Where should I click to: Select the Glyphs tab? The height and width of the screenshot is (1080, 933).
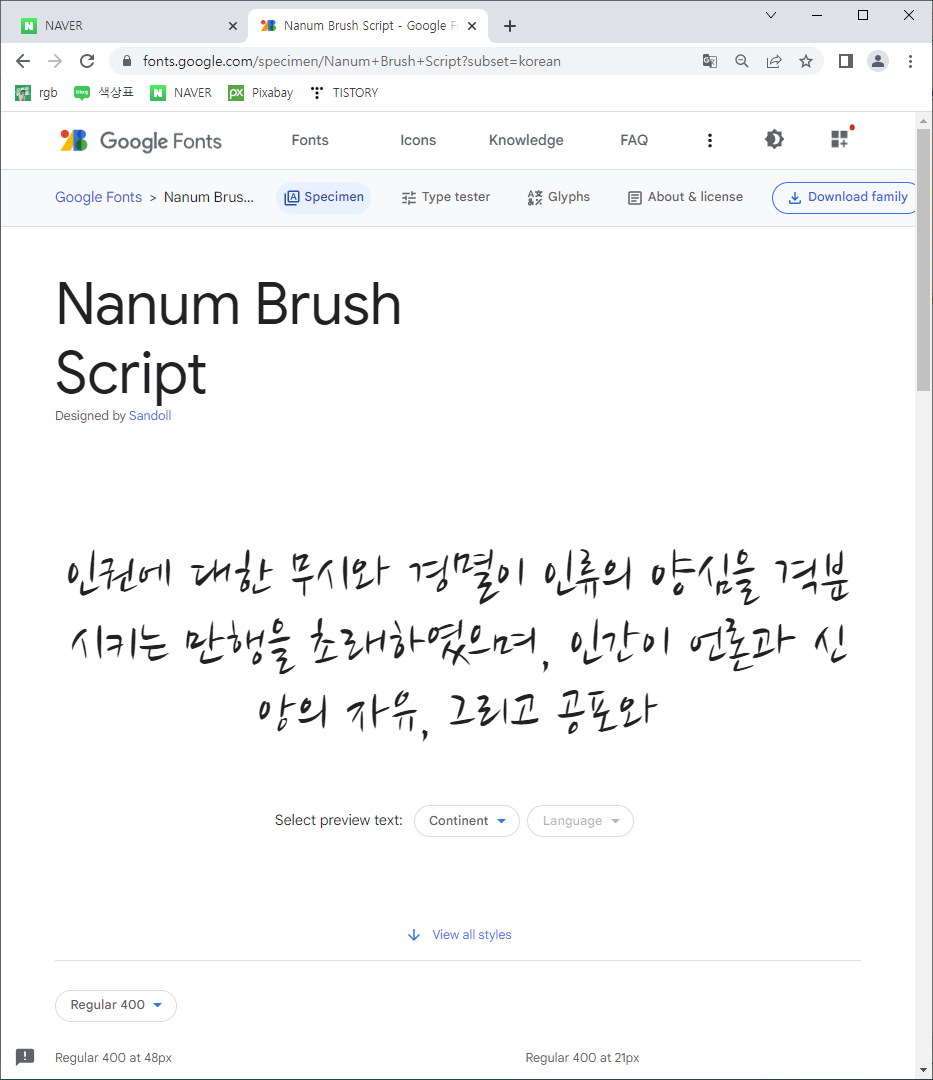[x=558, y=198]
